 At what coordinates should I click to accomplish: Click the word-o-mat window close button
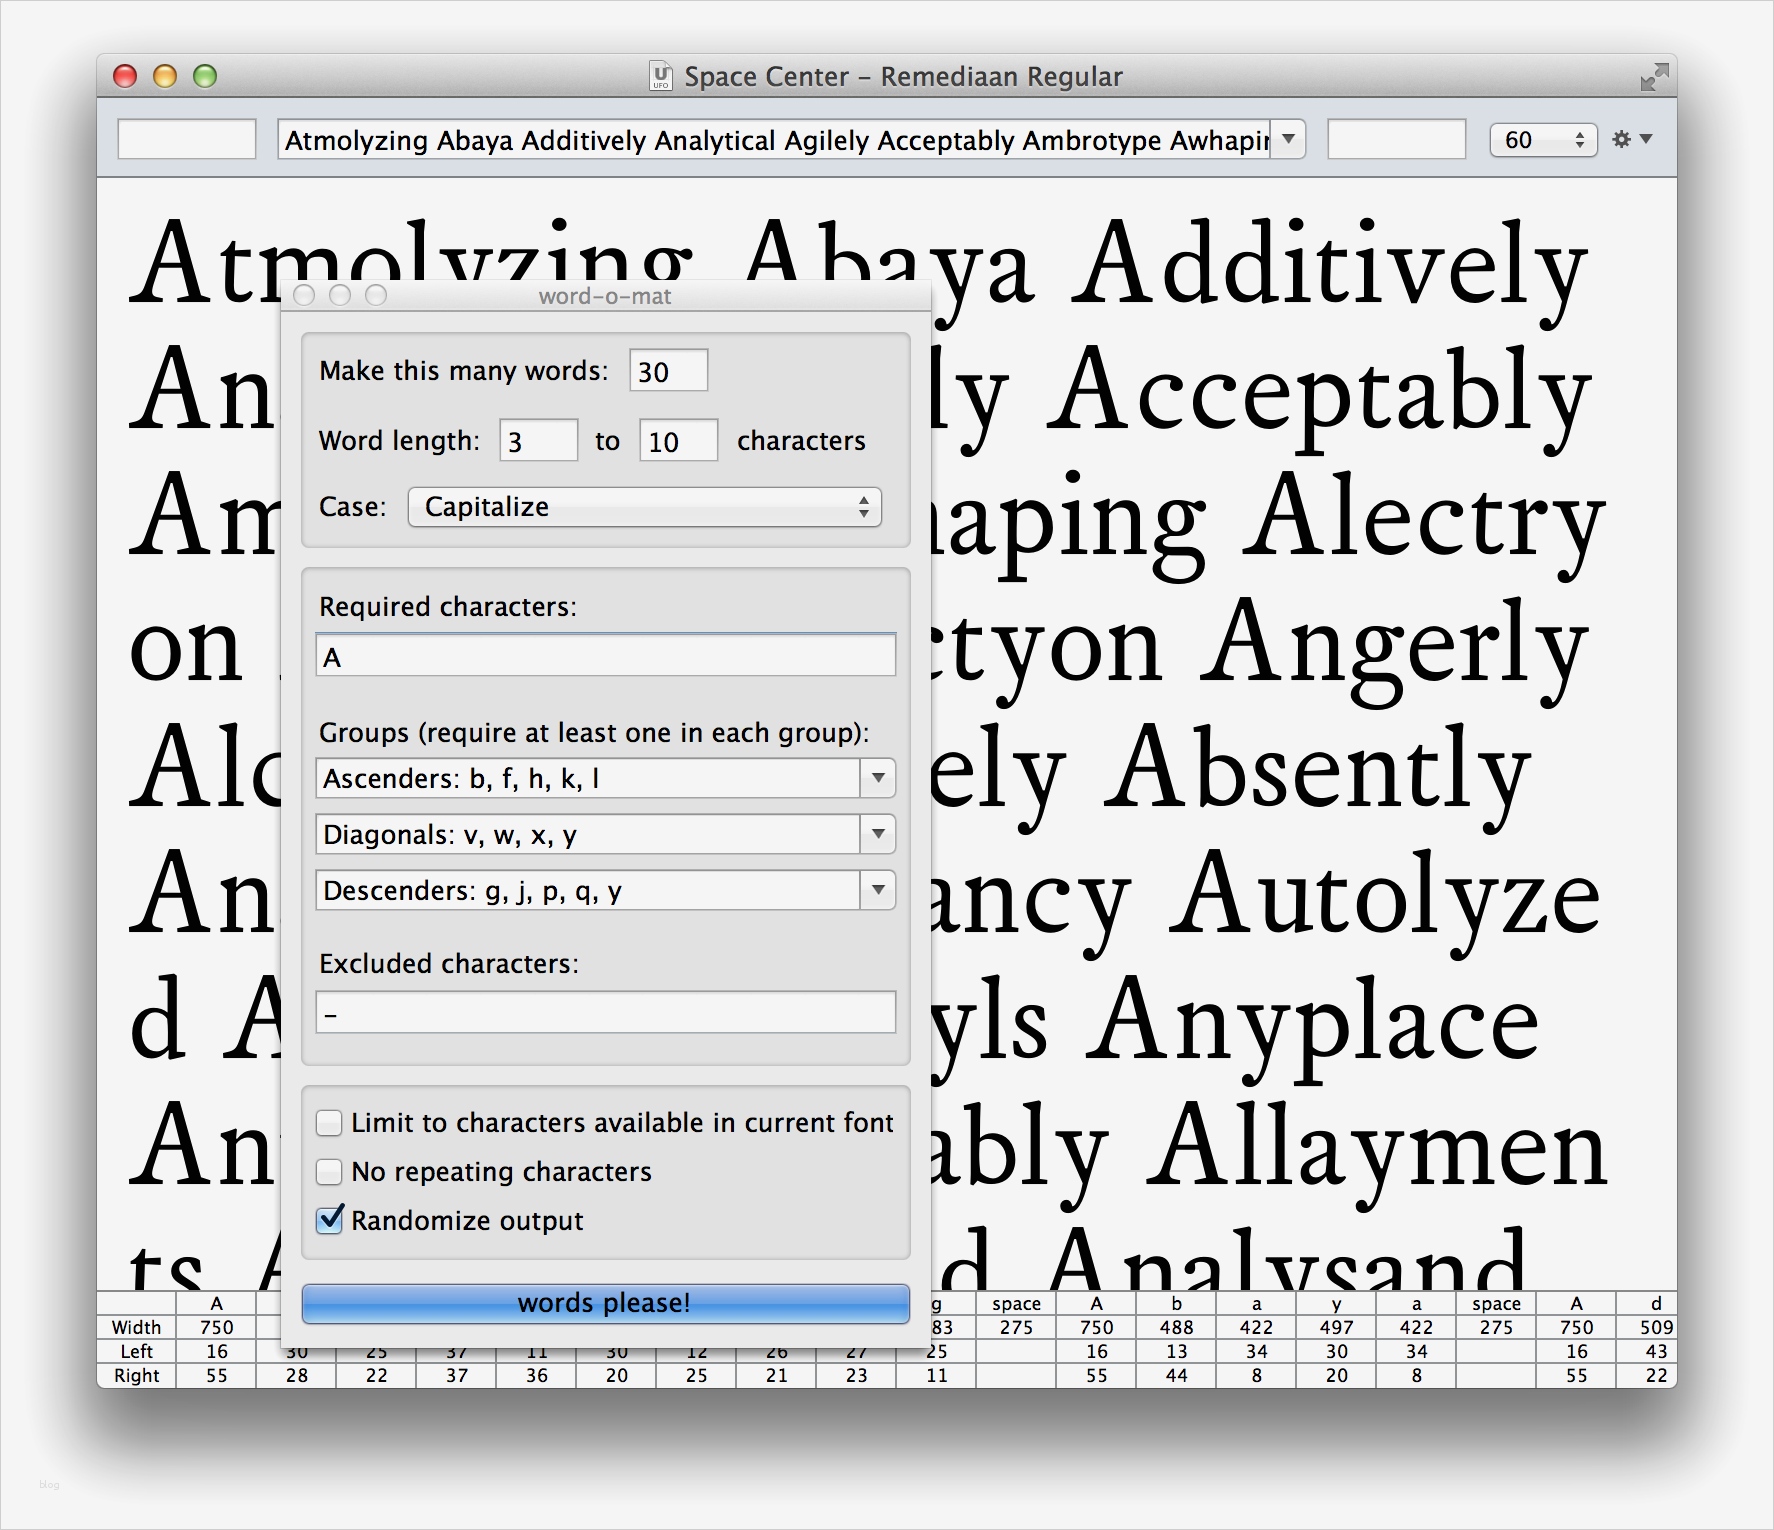tap(305, 295)
